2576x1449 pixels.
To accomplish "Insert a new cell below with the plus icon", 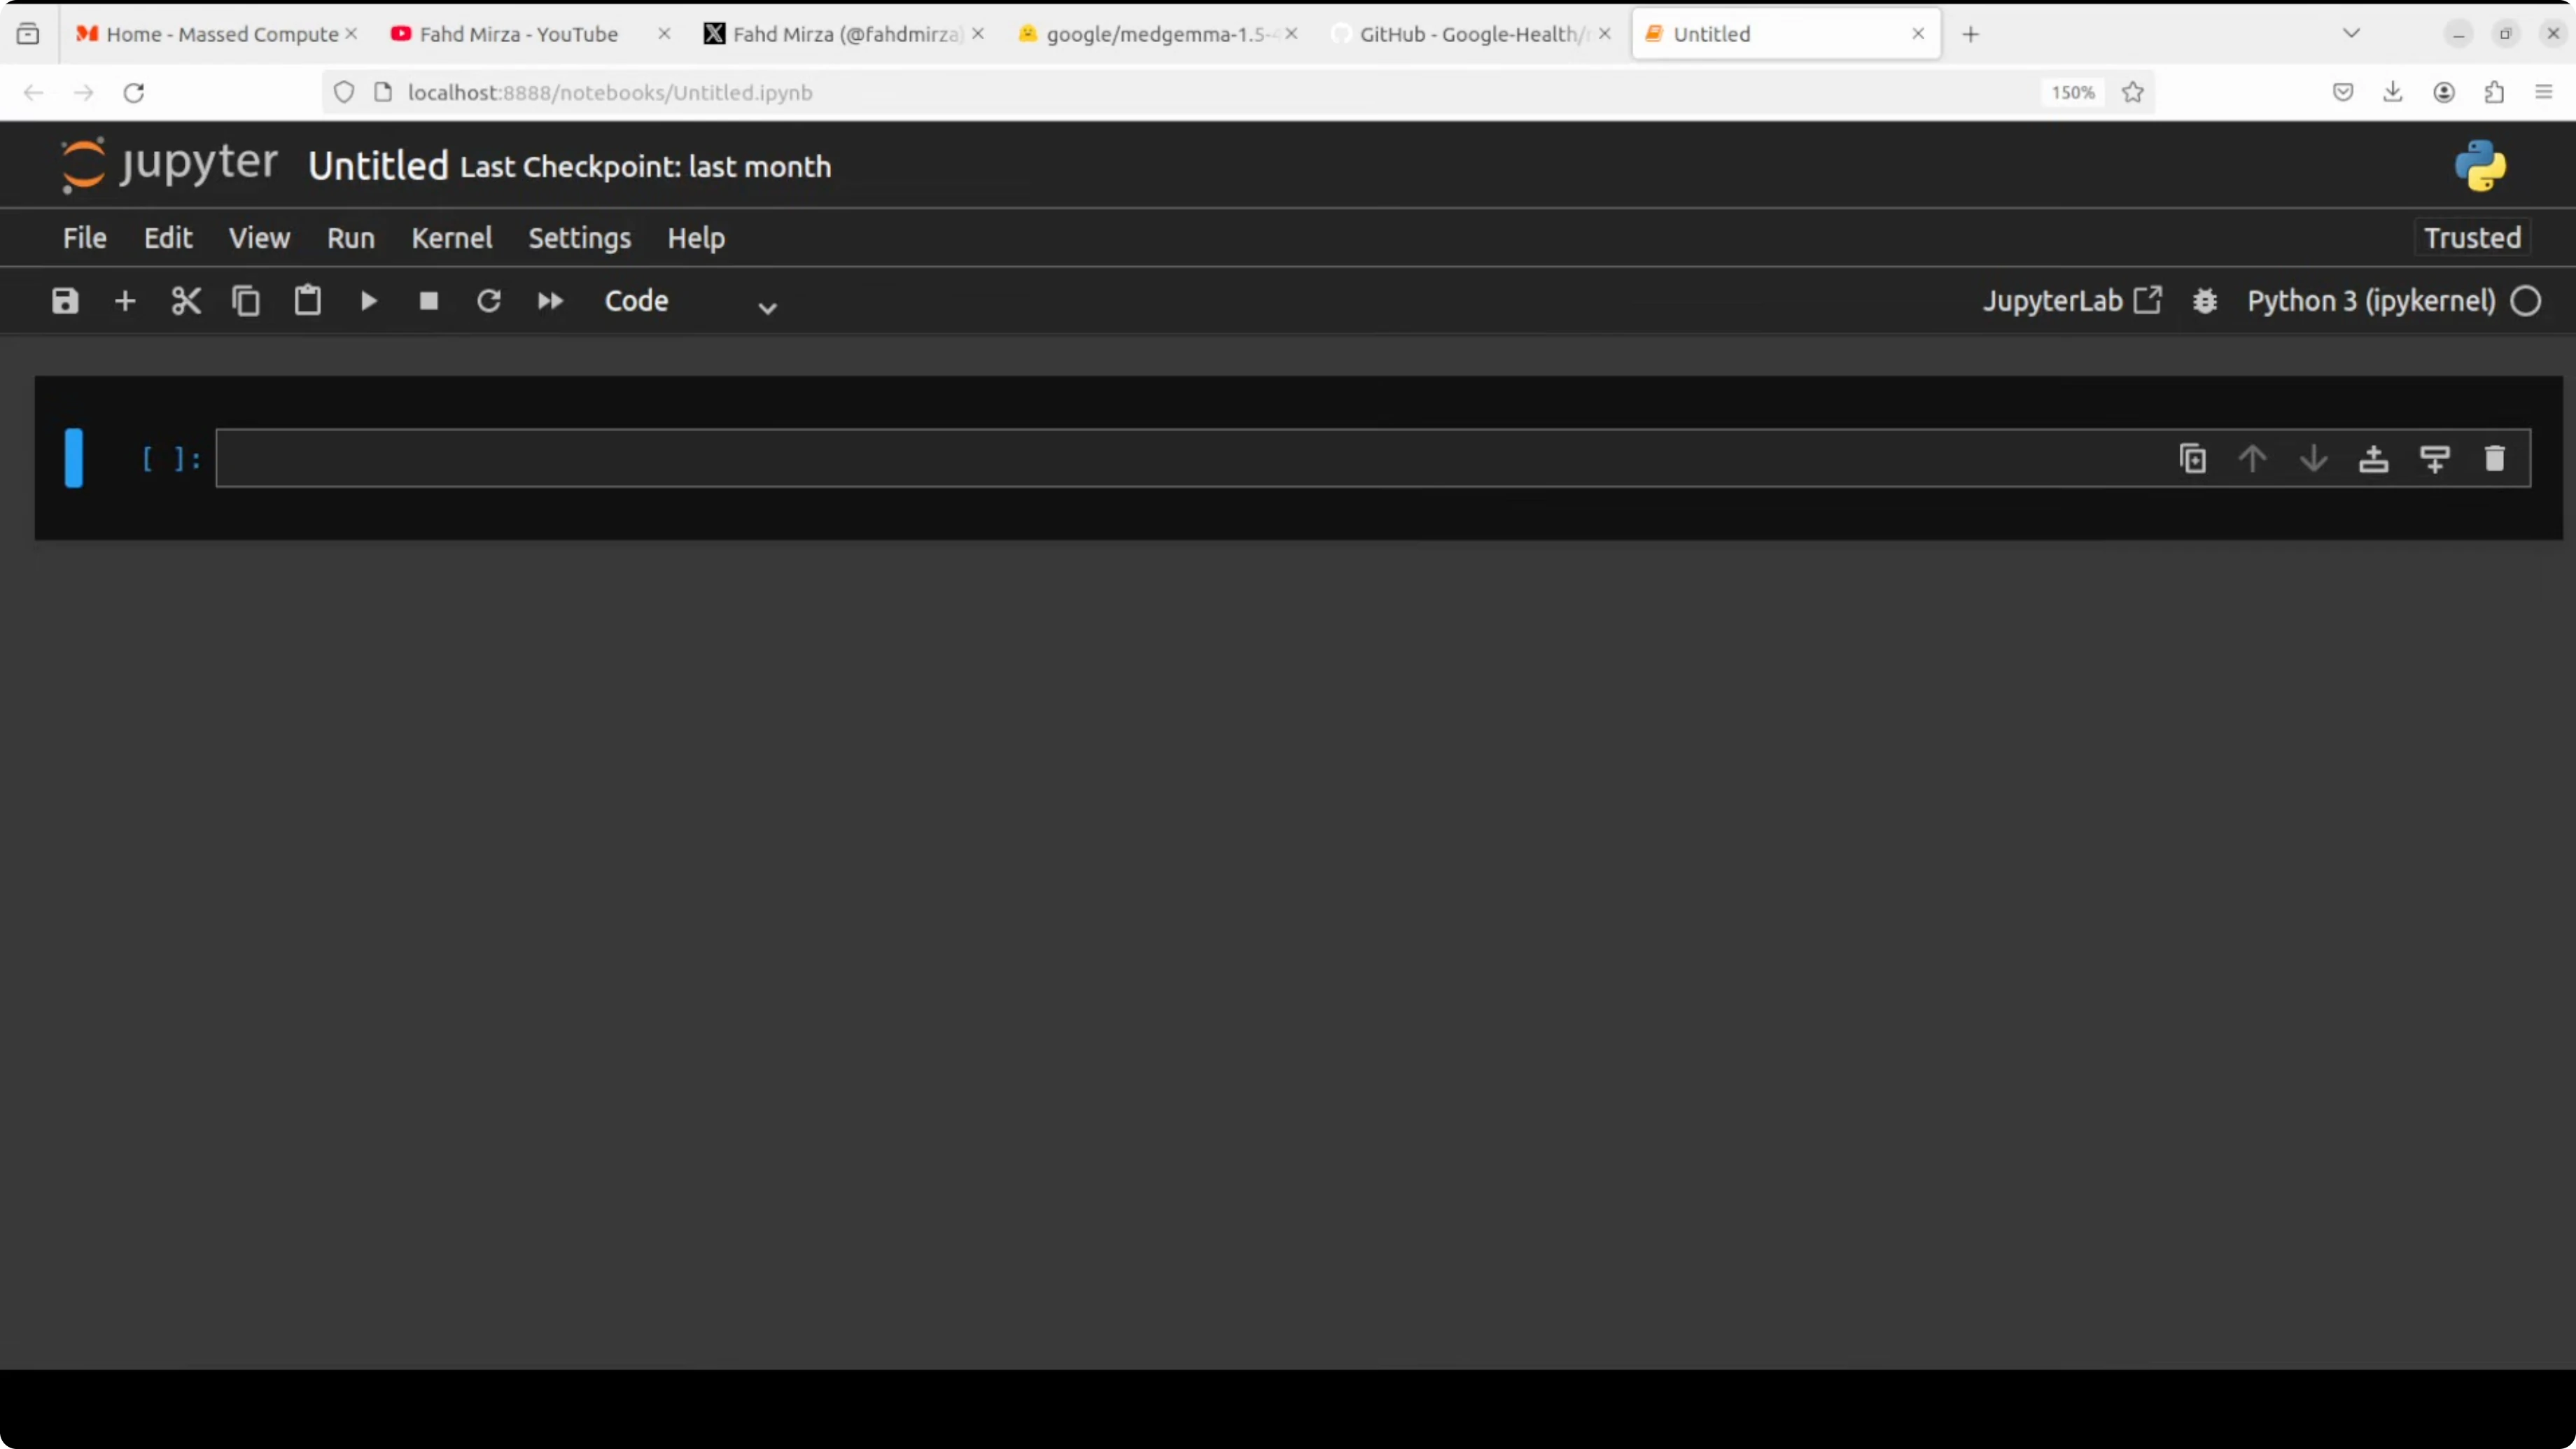I will coord(125,301).
